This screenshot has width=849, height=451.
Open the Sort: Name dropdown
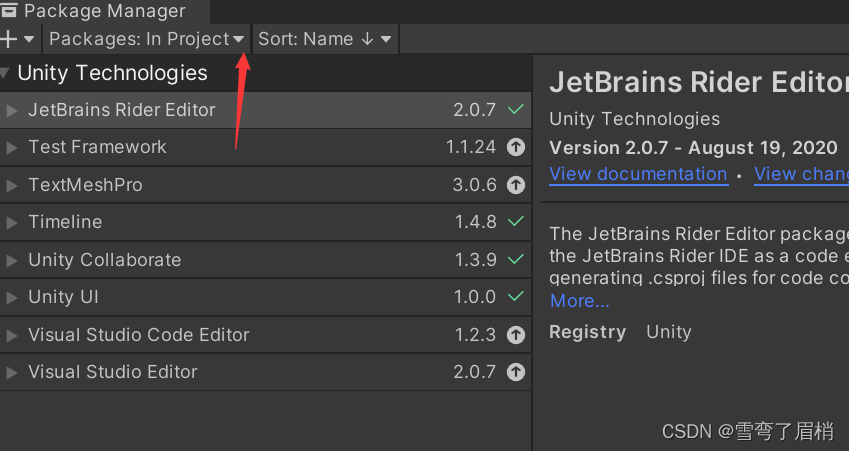coord(325,39)
